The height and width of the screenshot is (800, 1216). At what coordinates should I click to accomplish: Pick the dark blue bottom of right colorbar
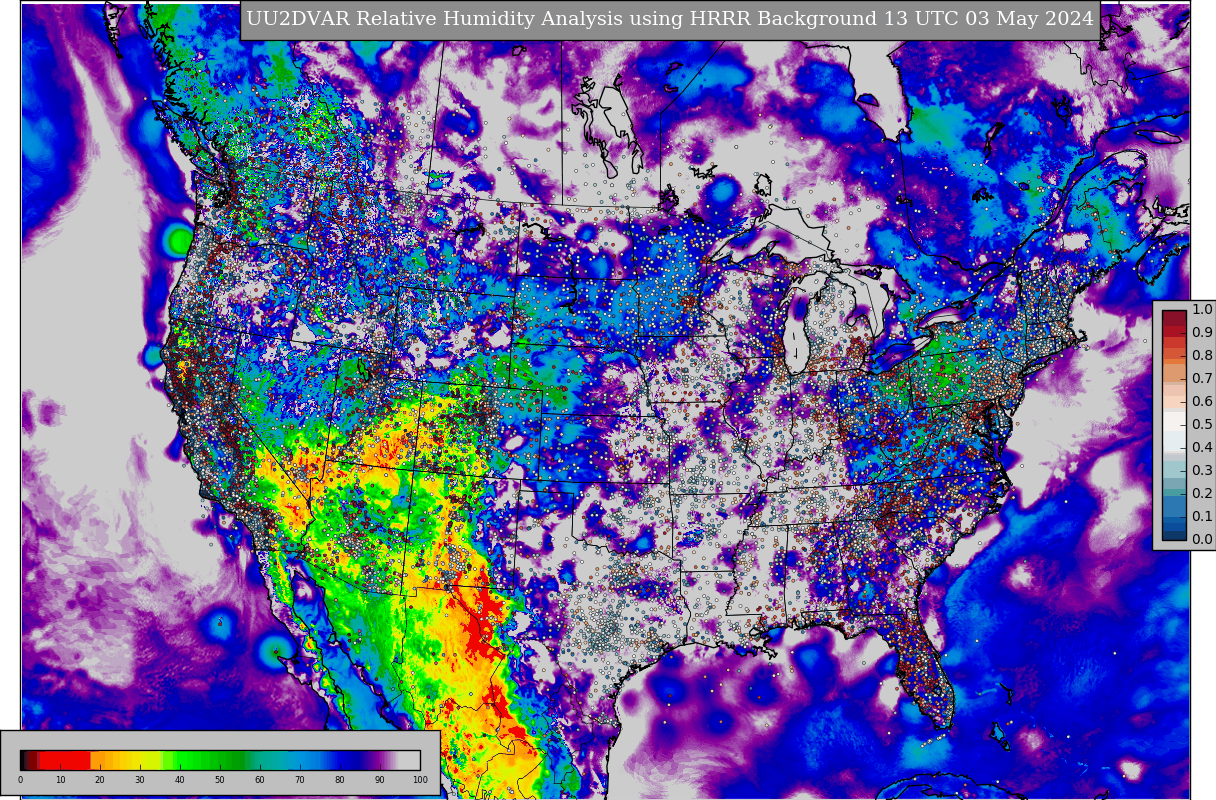click(1174, 534)
